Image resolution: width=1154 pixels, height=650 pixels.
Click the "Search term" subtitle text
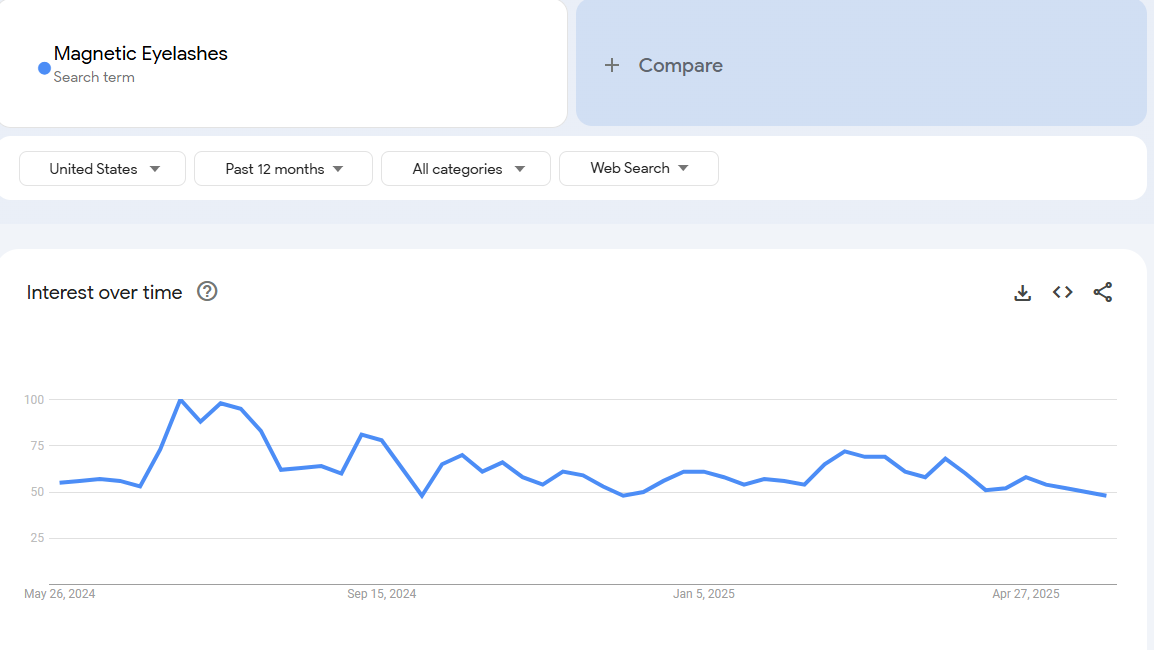[94, 78]
